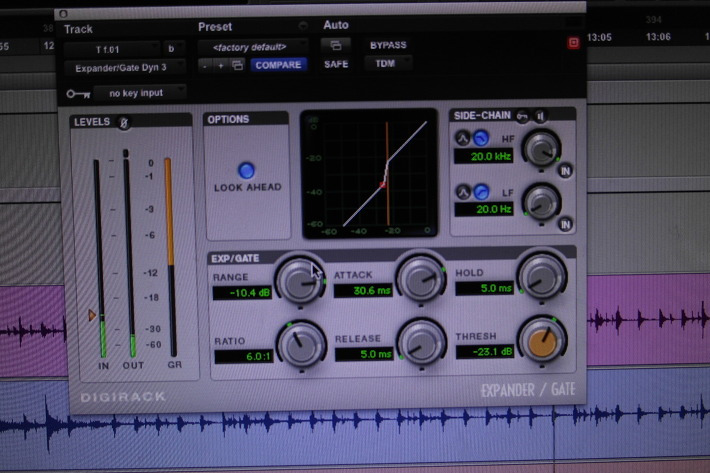Click the Ratio value field 6.0:1
710x473 pixels.
[x=244, y=357]
